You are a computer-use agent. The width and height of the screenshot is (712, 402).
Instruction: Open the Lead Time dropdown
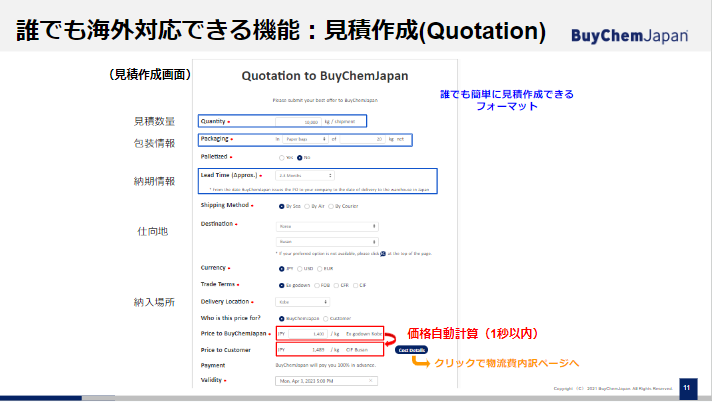pos(305,175)
